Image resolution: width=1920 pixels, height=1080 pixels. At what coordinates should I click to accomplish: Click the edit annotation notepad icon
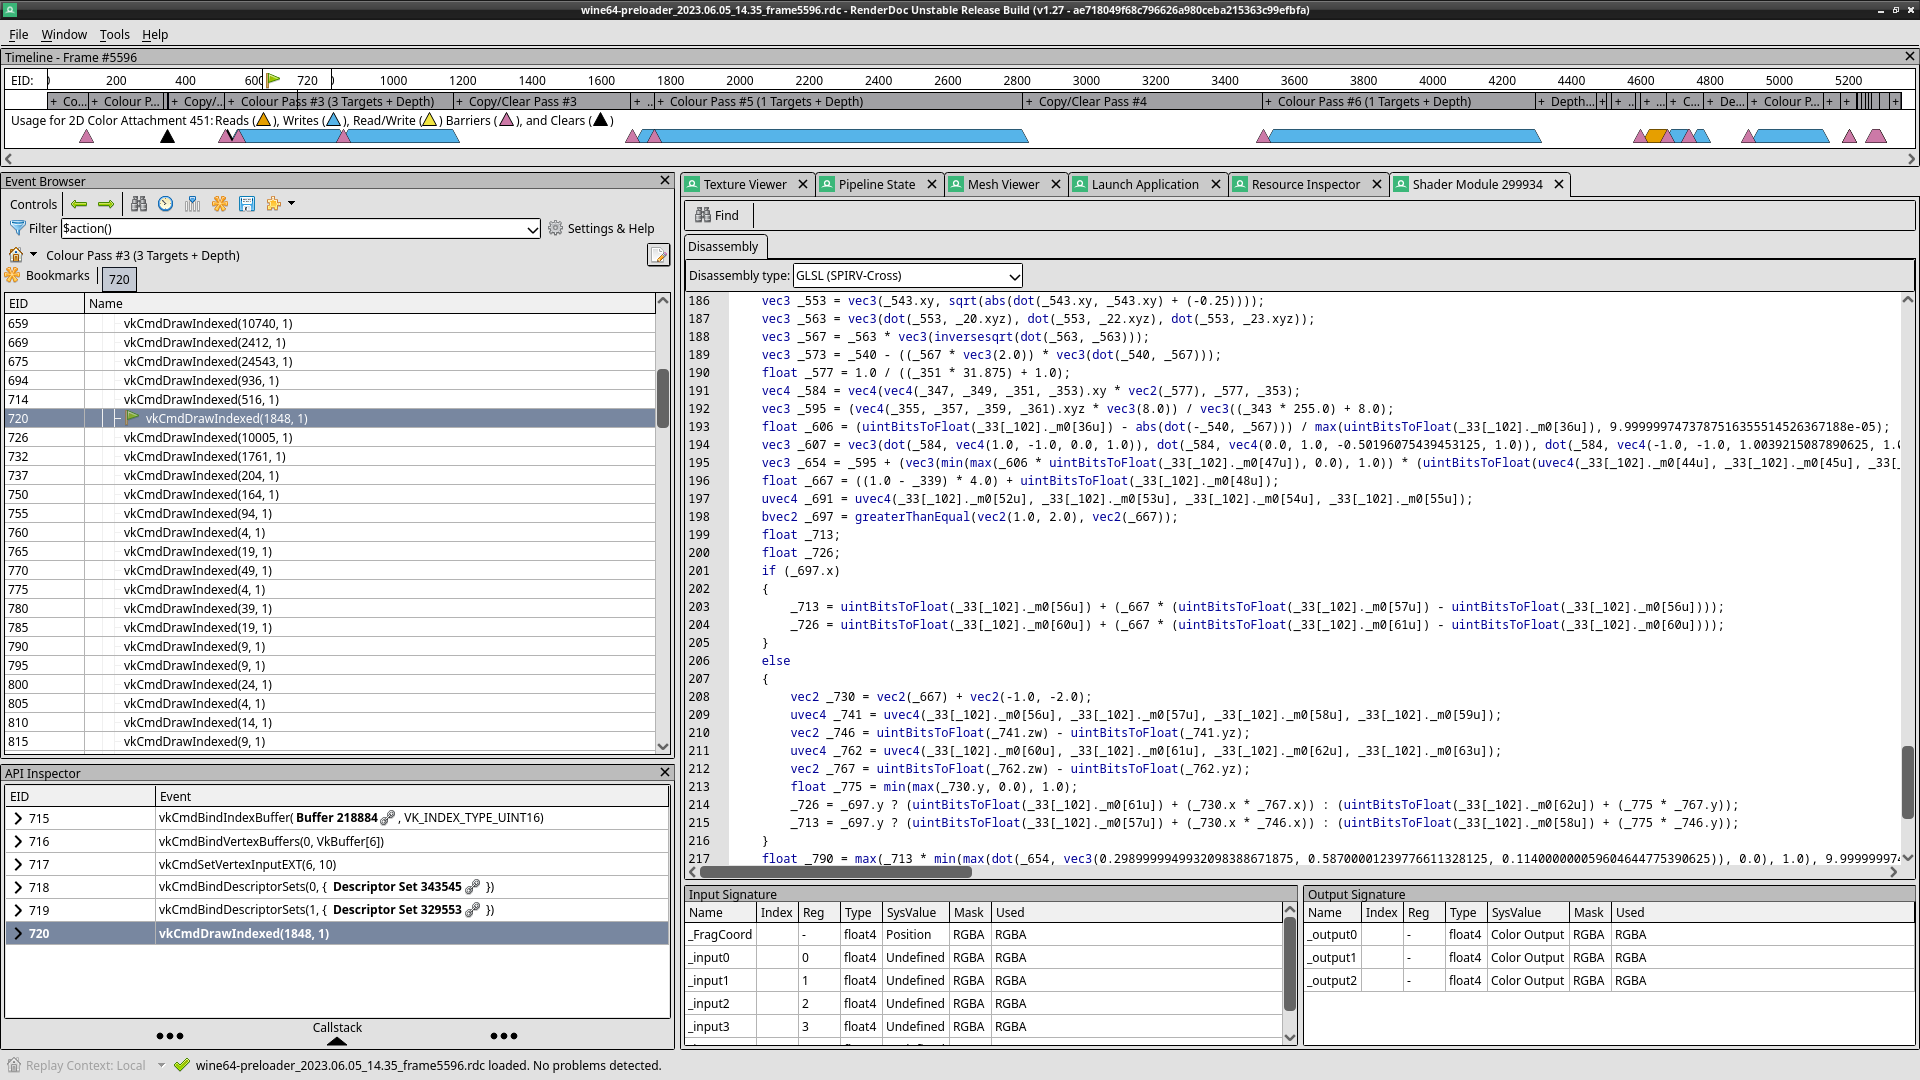click(x=658, y=255)
